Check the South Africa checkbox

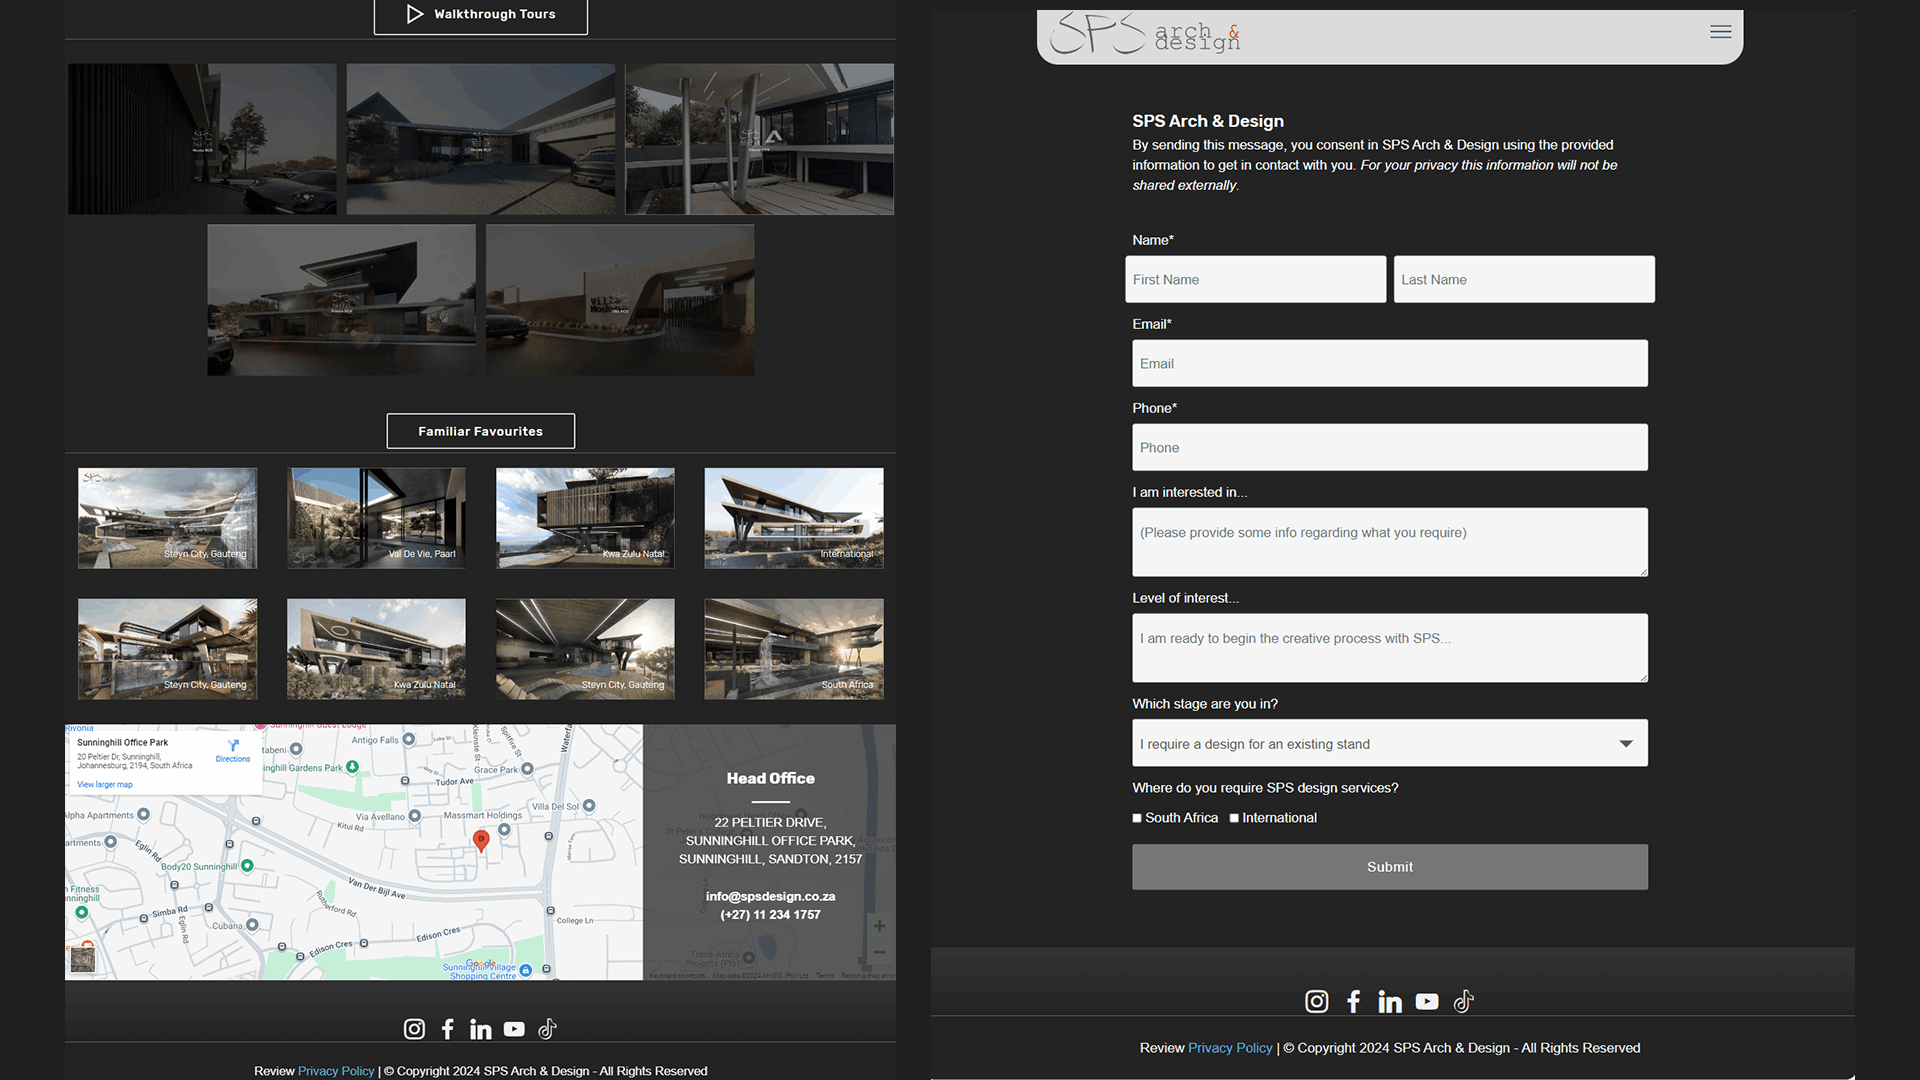[1137, 818]
